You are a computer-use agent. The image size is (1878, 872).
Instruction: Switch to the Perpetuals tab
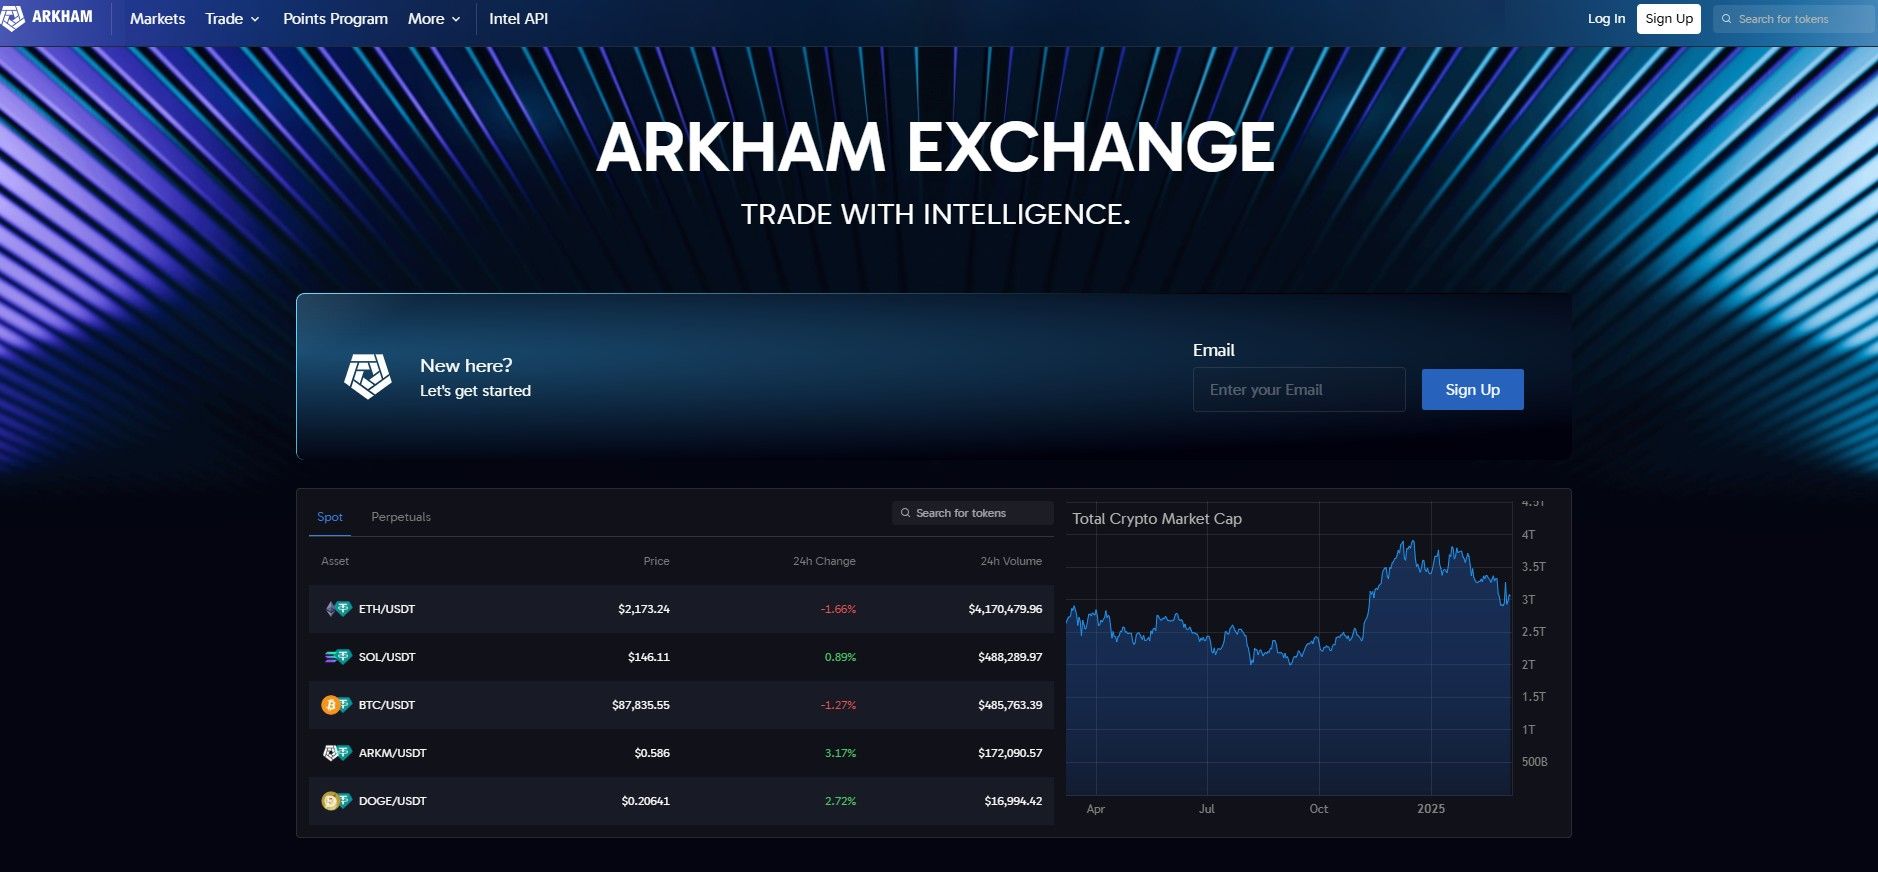[x=401, y=517]
